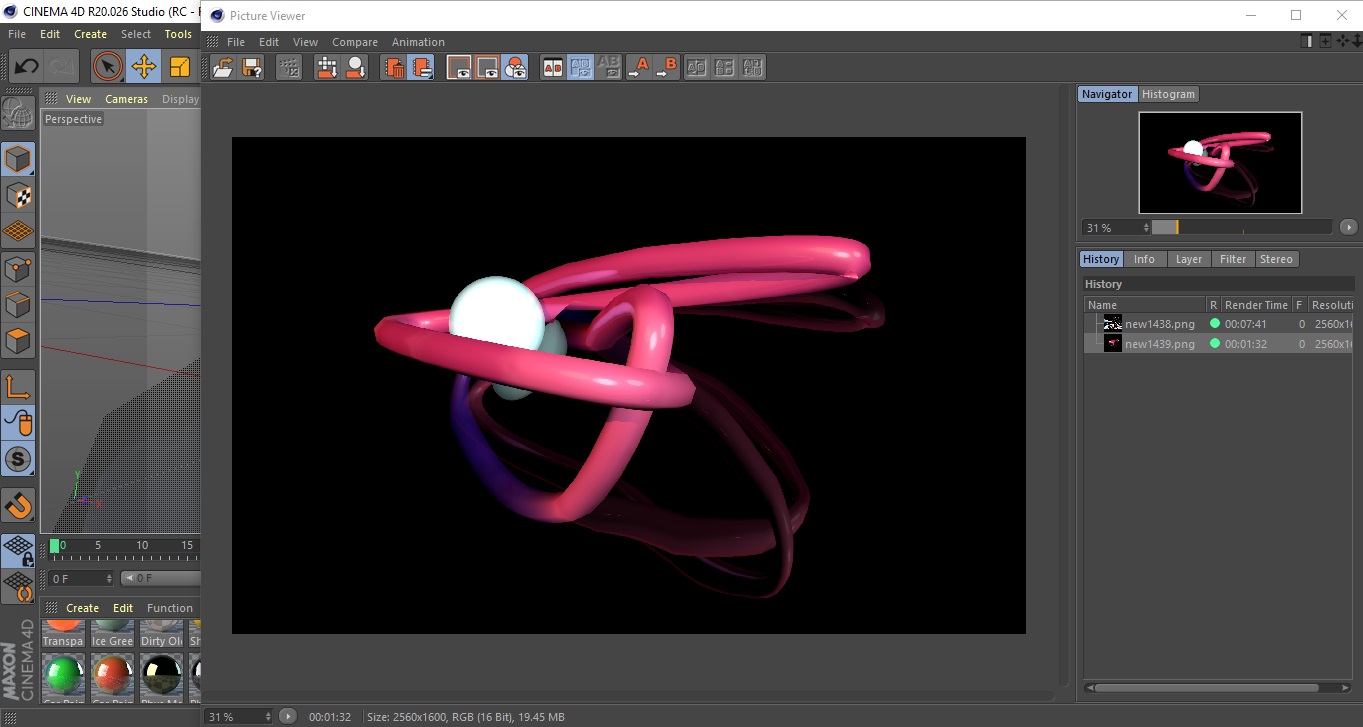Open the zoom dropdown arrow beside Navigator slider
Viewport: 1363px width, 727px height.
1348,228
